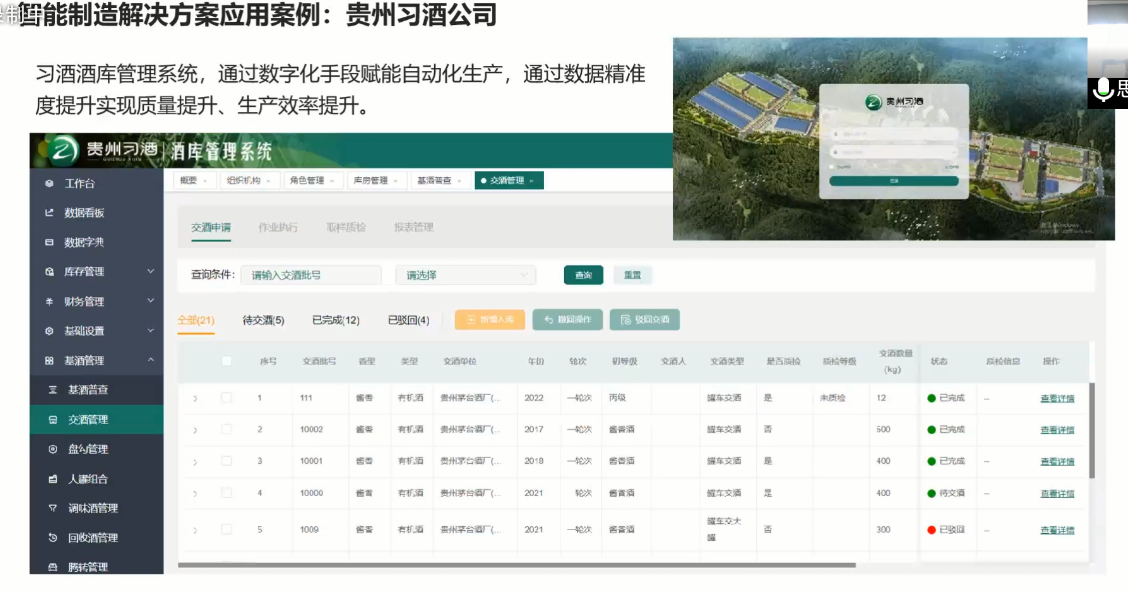Click the 状态 column header
1128x593 pixels.
tap(939, 361)
